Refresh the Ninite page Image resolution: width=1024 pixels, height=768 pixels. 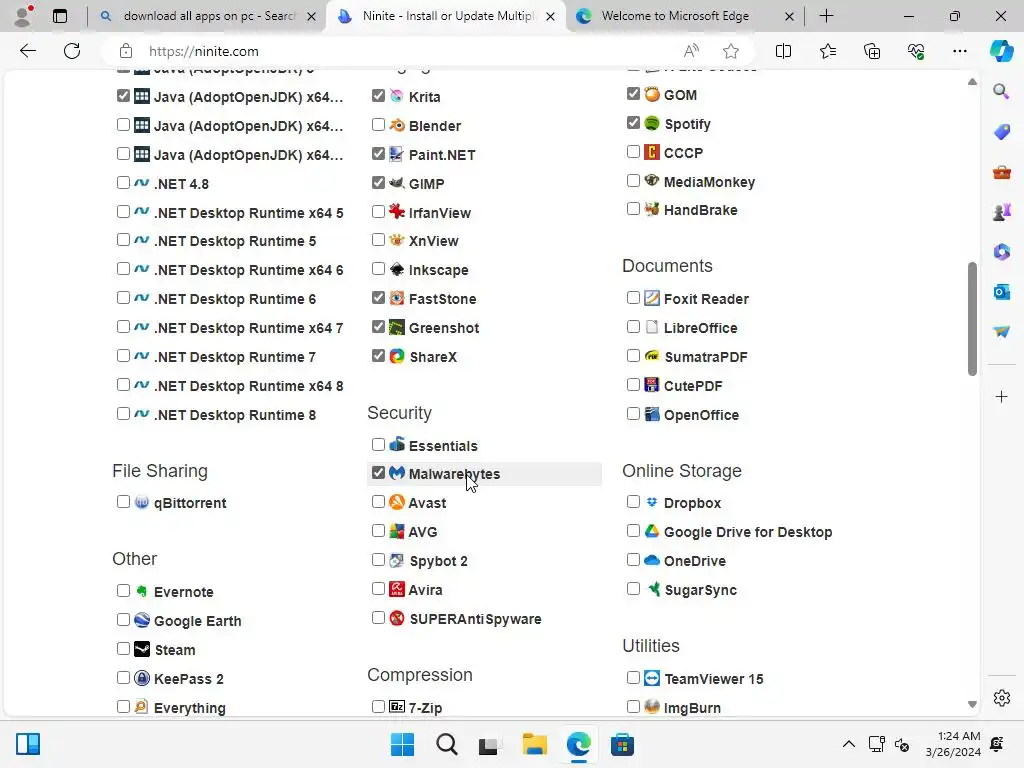tap(72, 51)
